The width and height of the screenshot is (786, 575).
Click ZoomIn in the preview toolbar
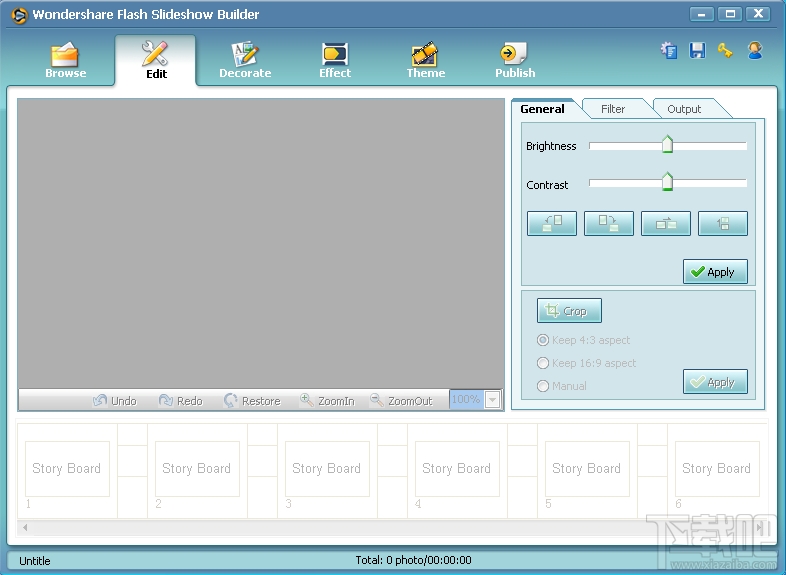point(327,401)
